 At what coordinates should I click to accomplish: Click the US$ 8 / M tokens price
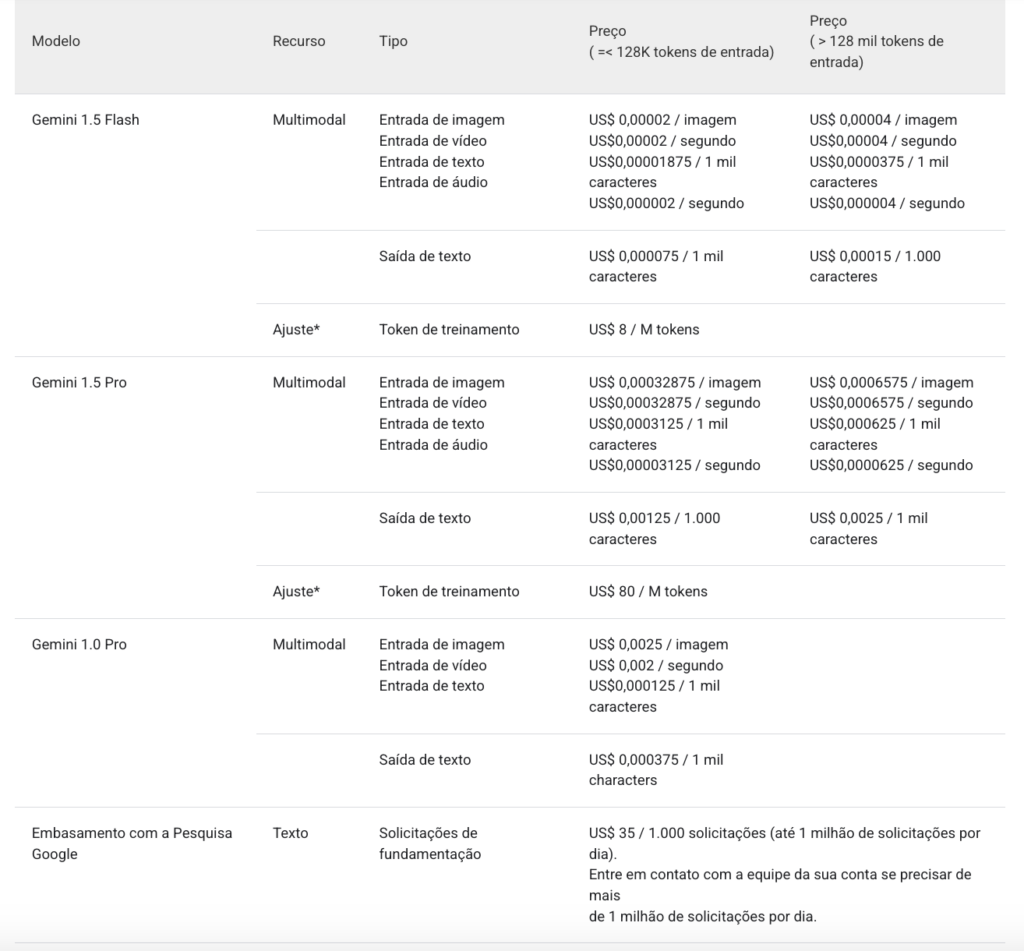(644, 329)
